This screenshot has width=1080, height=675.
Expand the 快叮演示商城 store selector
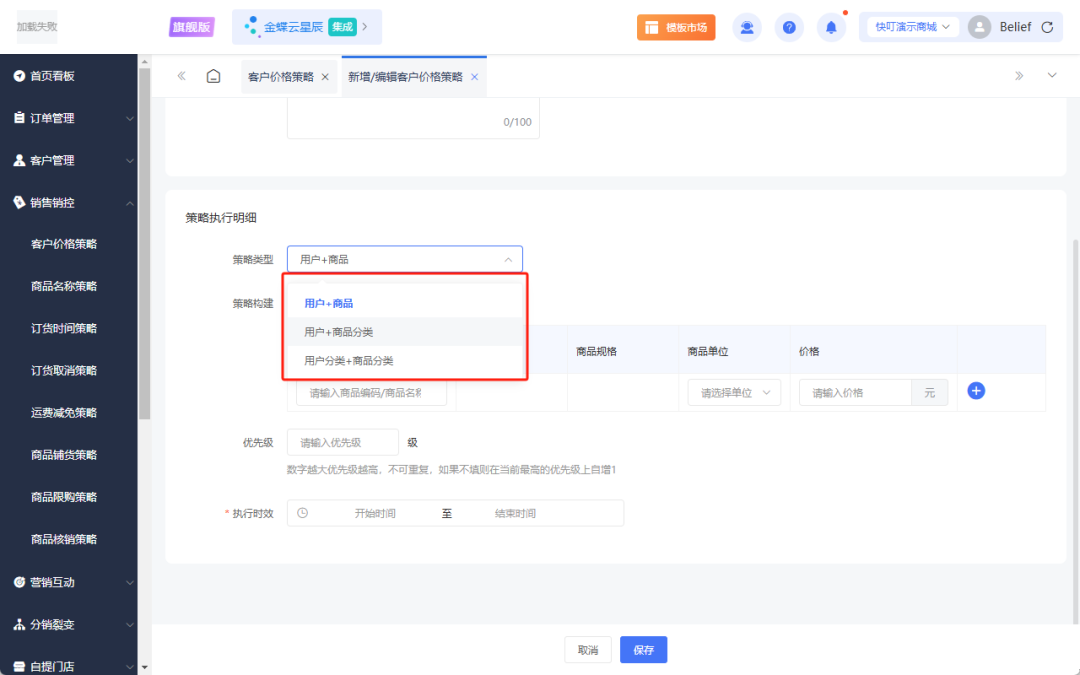911,27
